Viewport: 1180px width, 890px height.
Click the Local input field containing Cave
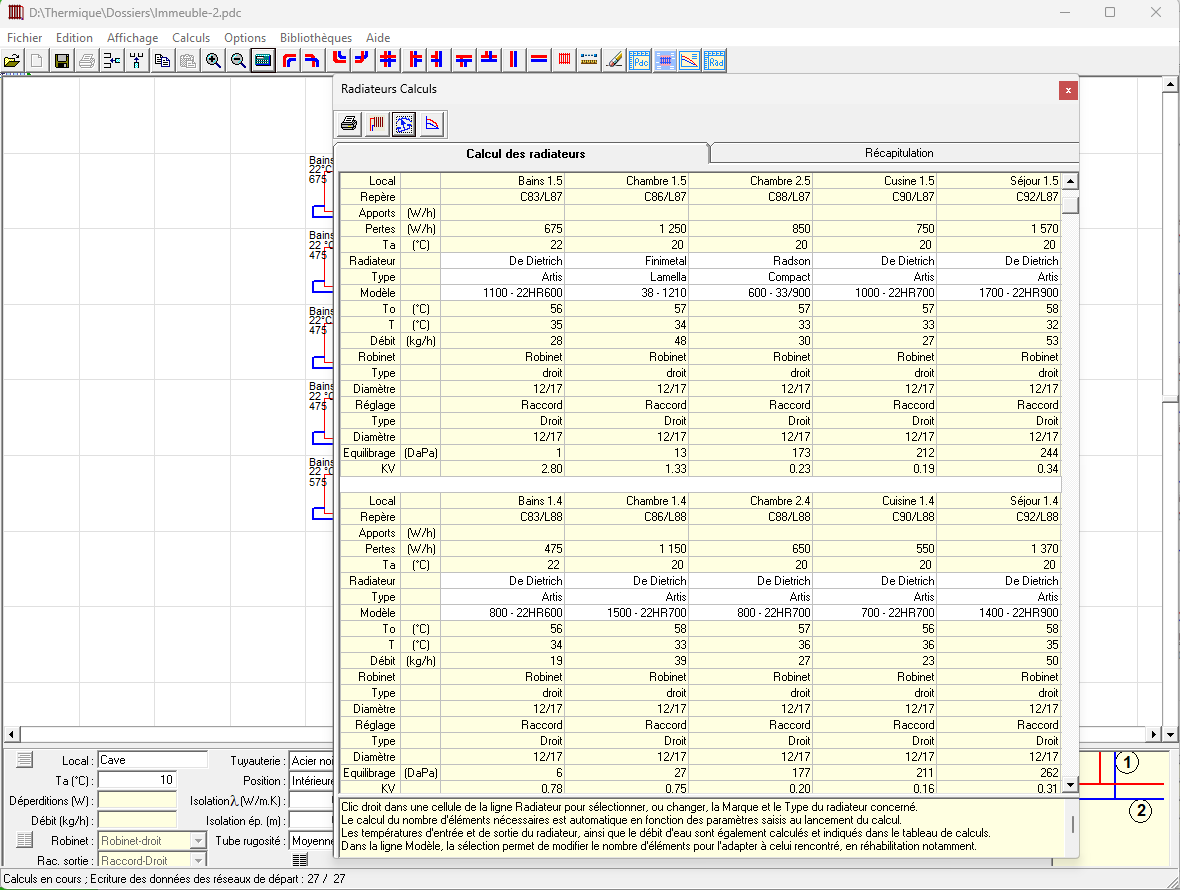152,760
